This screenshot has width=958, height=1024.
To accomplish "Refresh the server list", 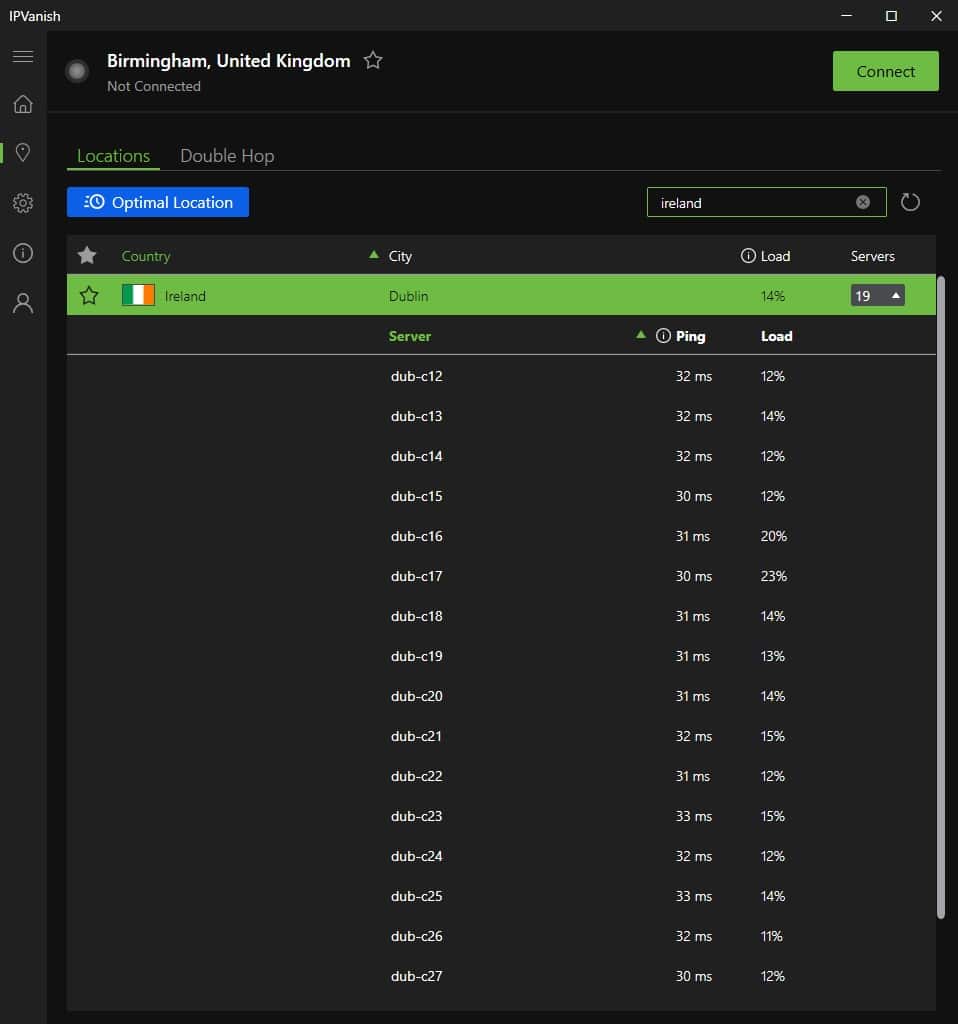I will pyautogui.click(x=910, y=202).
